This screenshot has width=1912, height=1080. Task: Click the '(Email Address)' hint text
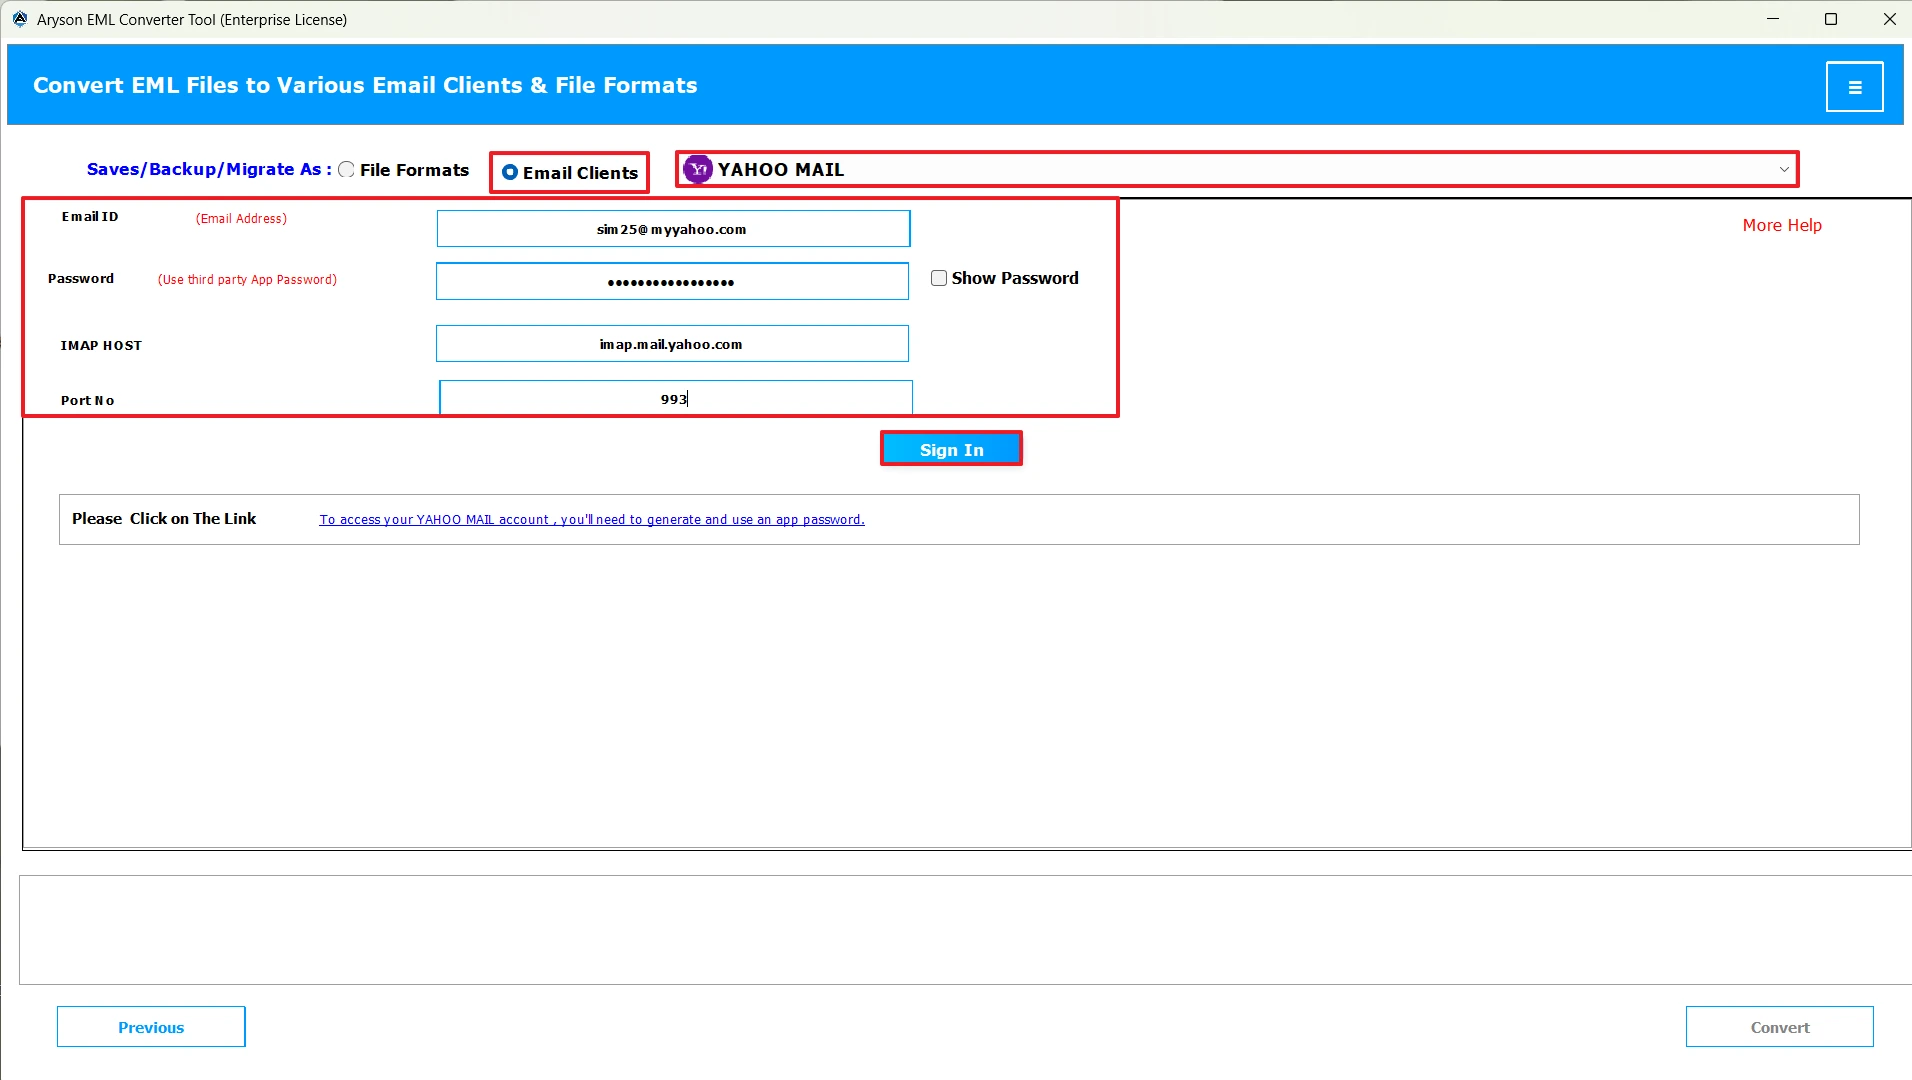(x=241, y=219)
